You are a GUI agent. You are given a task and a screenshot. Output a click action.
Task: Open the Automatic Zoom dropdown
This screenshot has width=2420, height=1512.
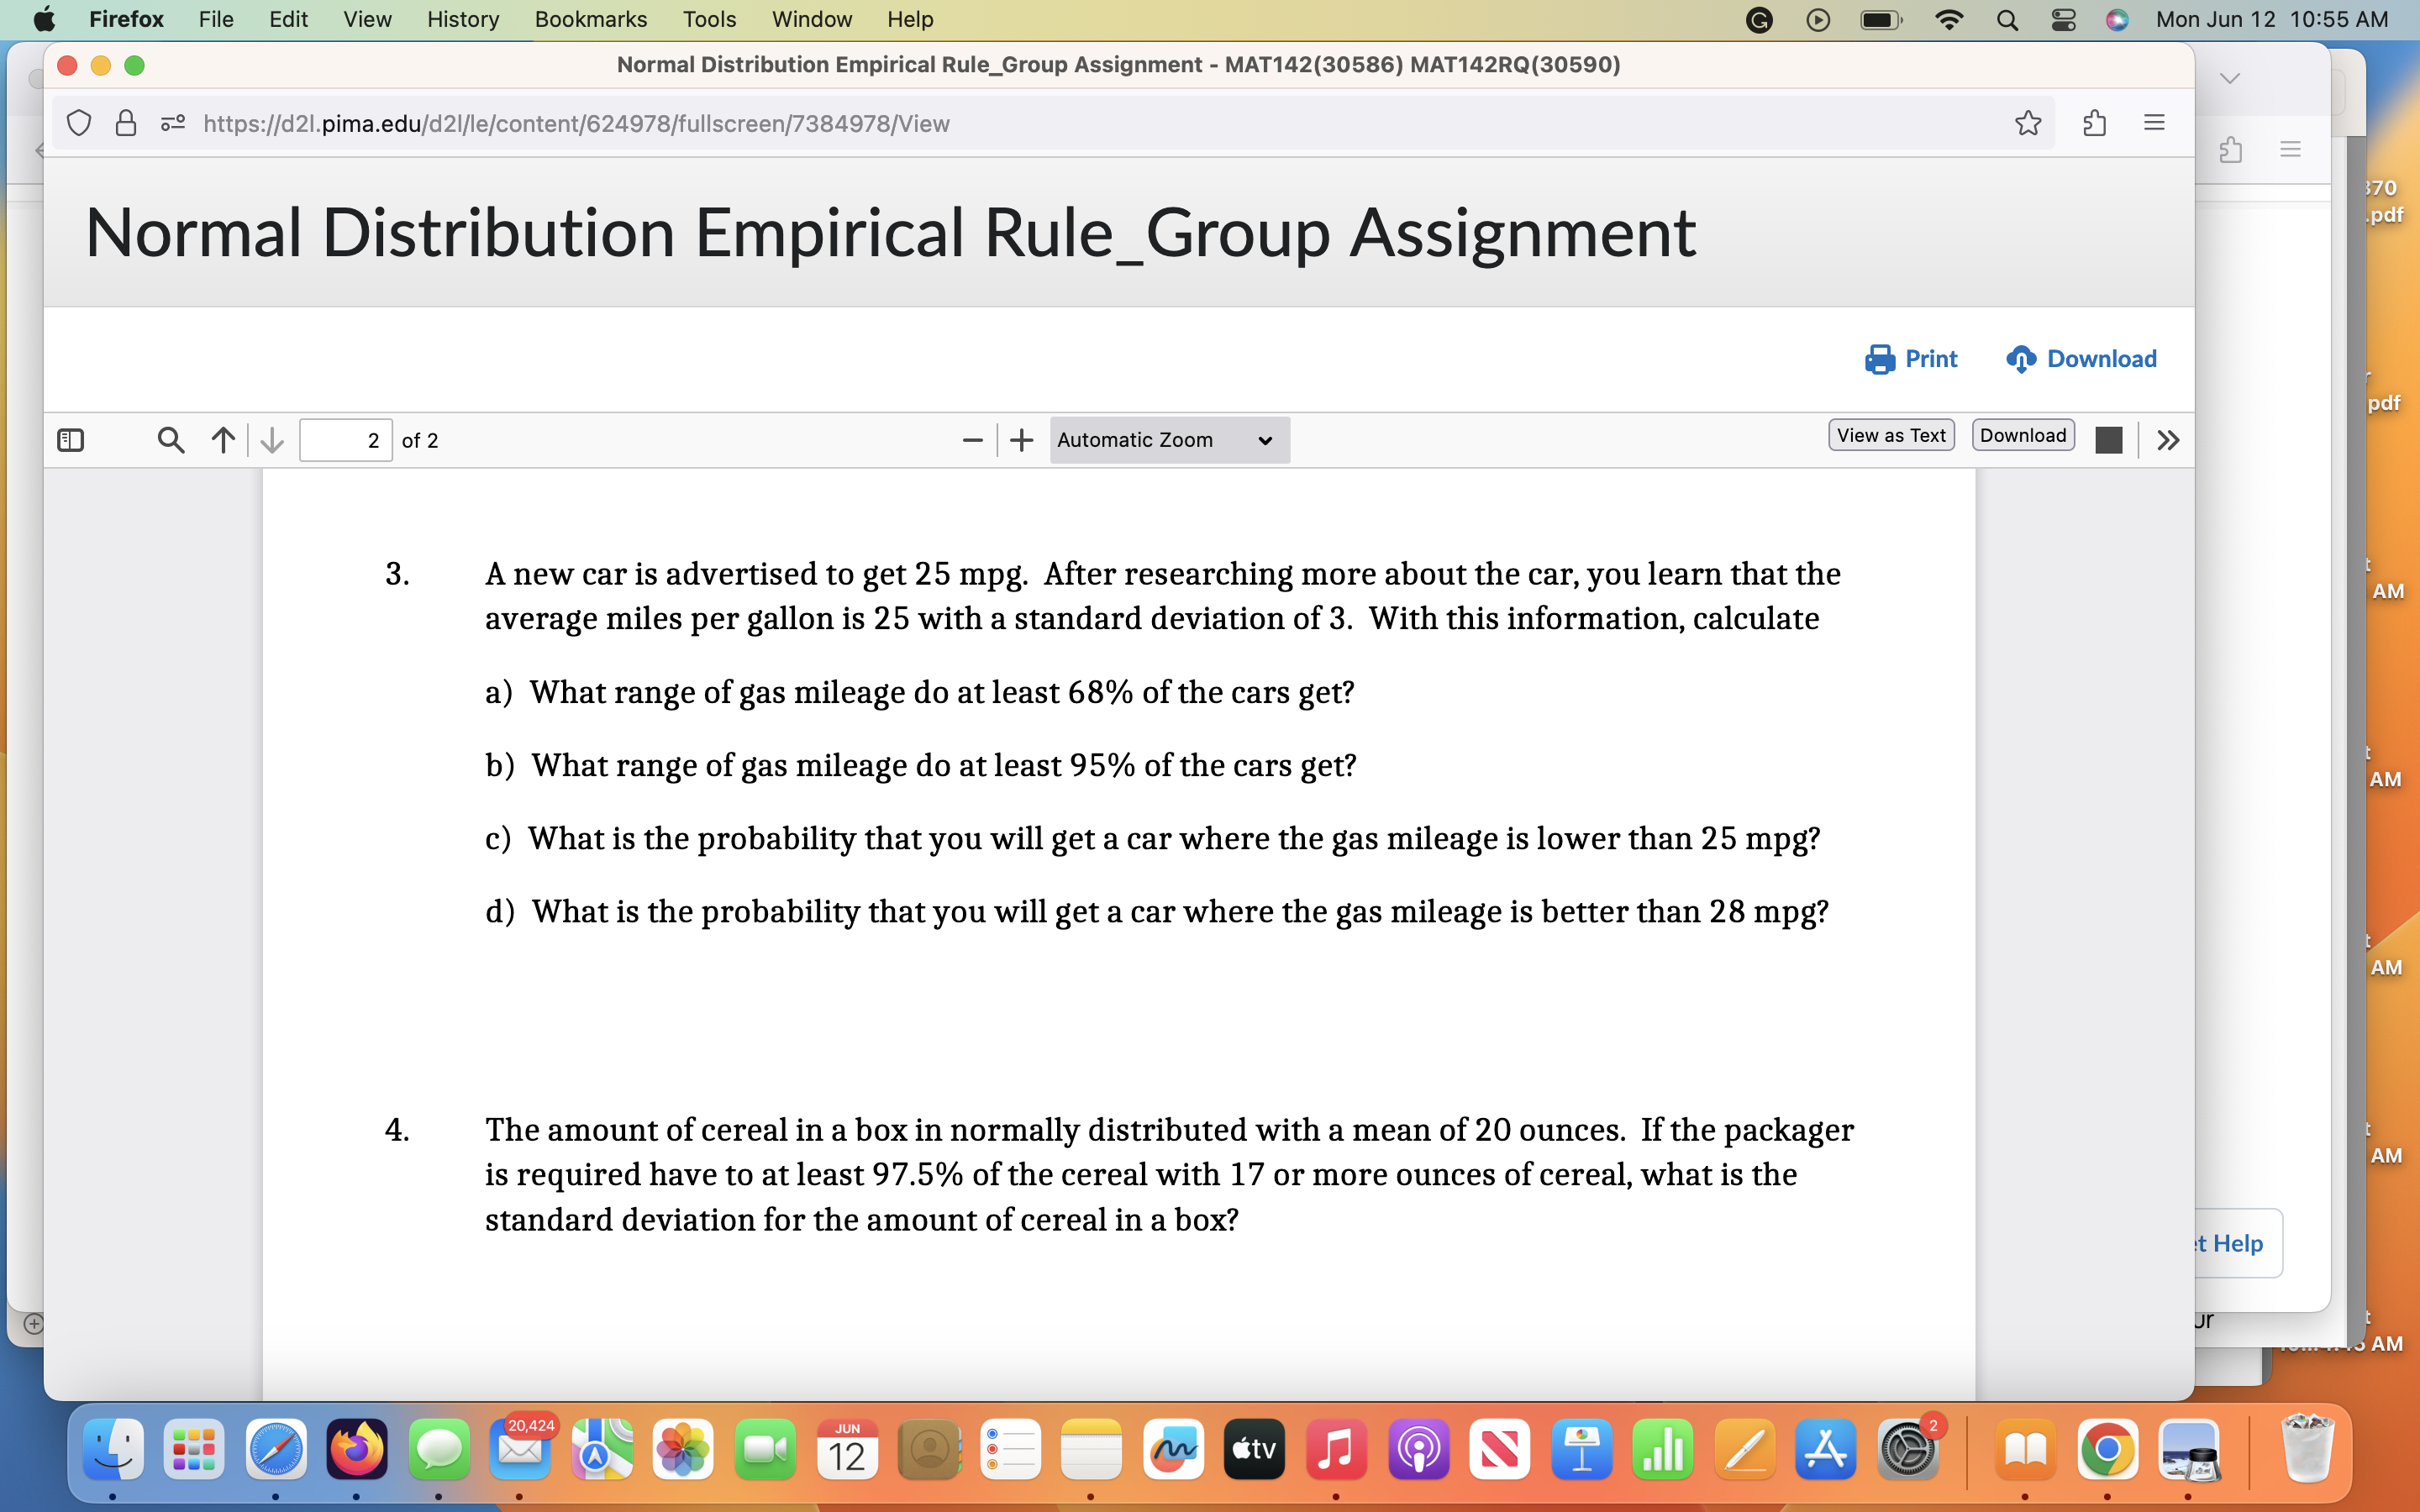[x=1168, y=439]
